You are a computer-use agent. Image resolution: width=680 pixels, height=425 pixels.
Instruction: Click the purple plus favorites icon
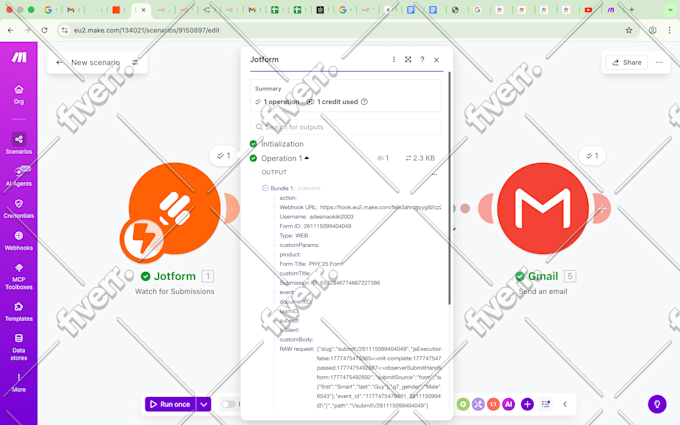(527, 404)
